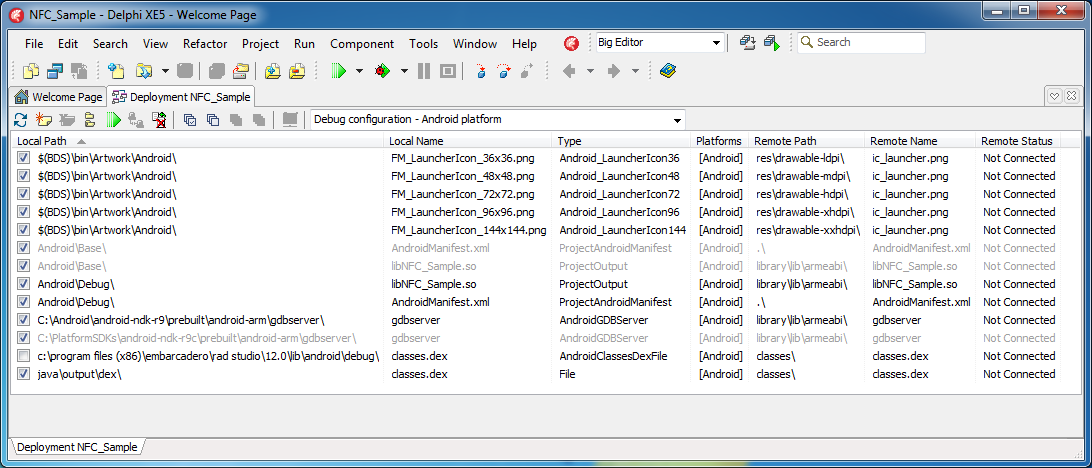Uncheck the FM_LauncherIcon_48x48.png row checkbox

pos(24,176)
